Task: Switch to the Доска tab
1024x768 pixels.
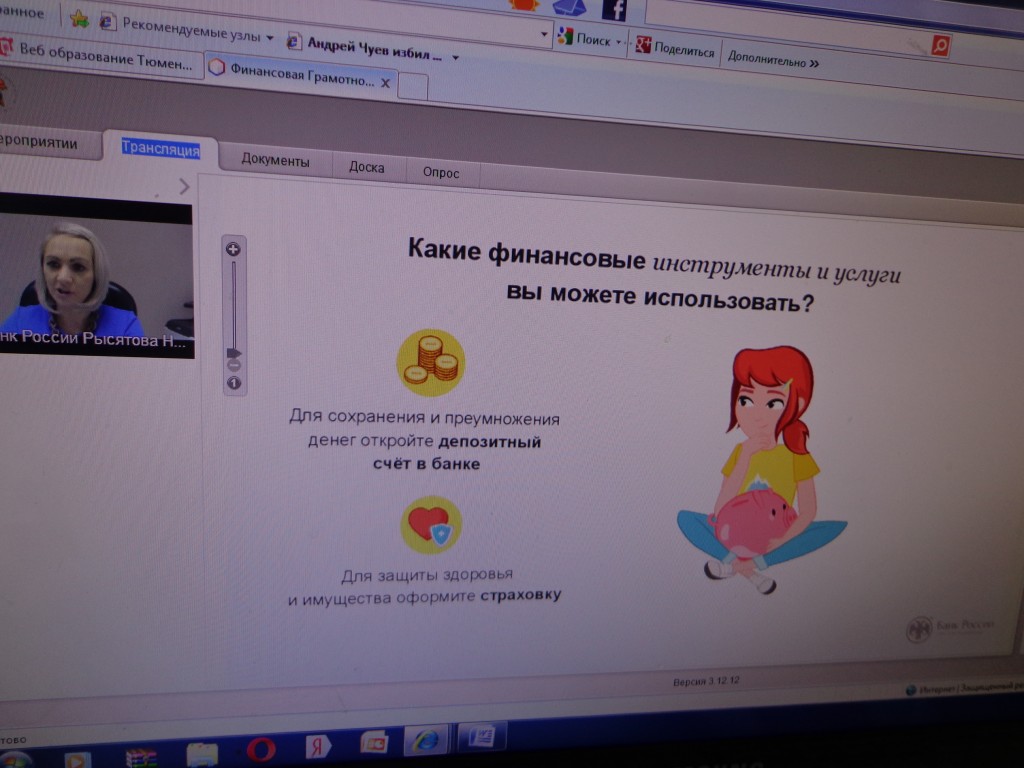Action: tap(366, 168)
